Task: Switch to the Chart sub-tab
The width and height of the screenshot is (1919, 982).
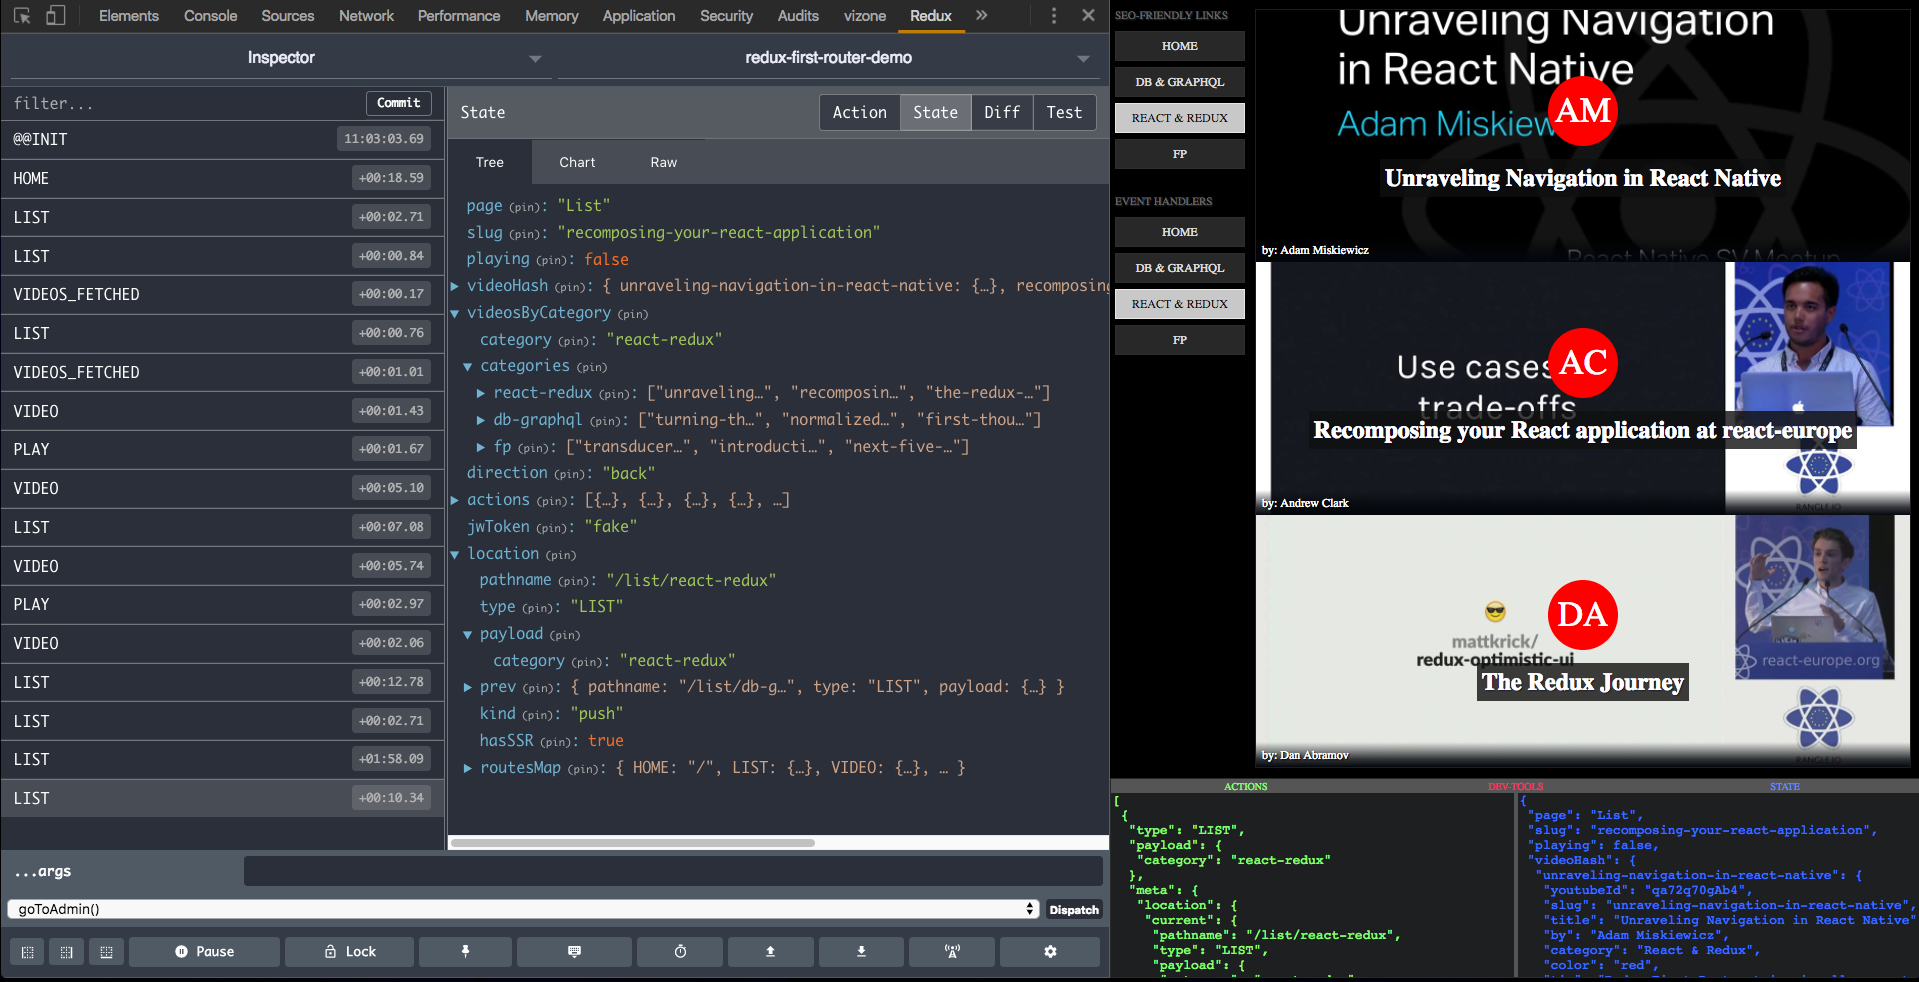Action: coord(577,162)
